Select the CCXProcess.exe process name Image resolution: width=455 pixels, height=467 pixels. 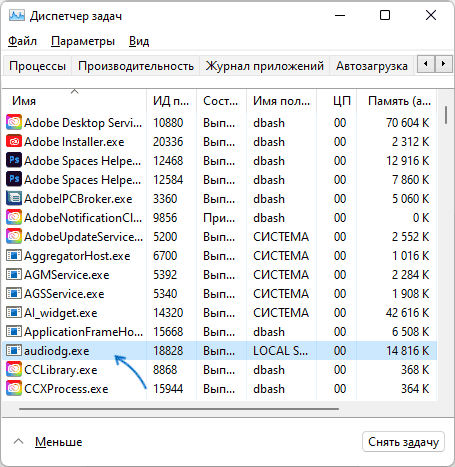click(x=66, y=389)
